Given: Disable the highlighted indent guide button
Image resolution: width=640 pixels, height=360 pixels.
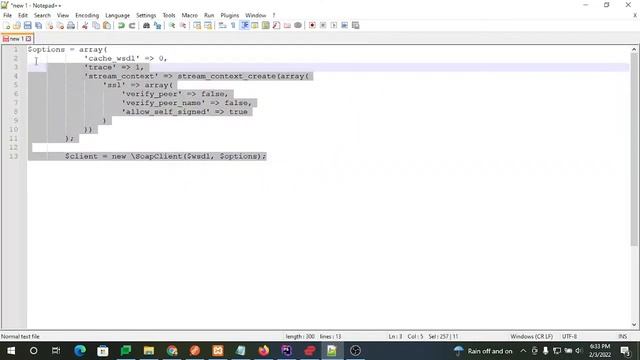Looking at the screenshot, I should point(244,25).
